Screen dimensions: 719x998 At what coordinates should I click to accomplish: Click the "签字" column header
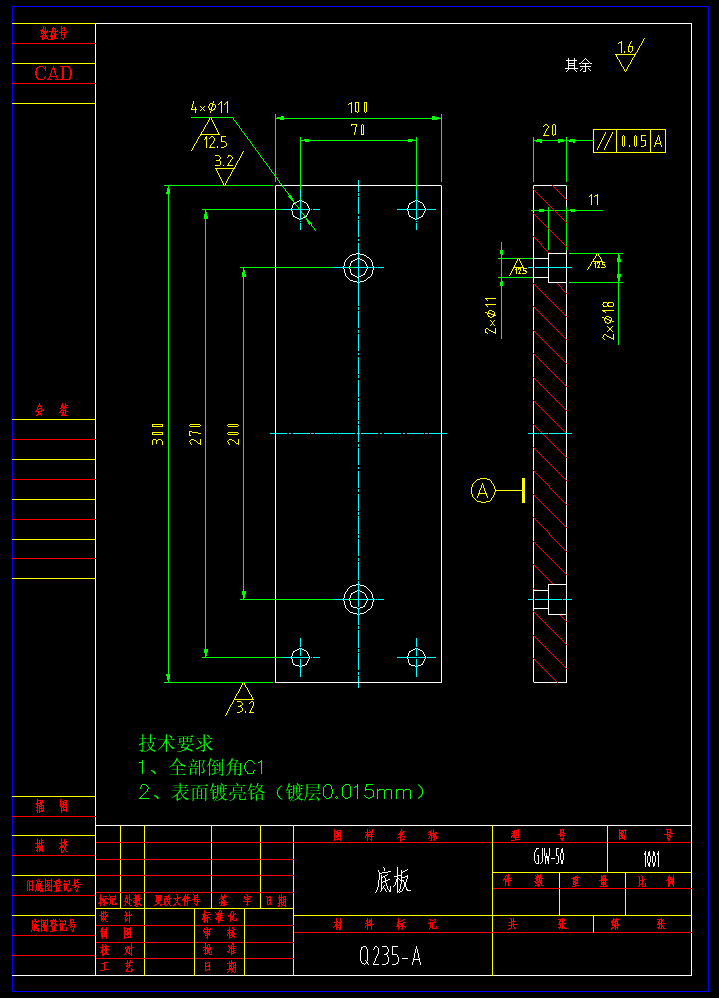235,900
